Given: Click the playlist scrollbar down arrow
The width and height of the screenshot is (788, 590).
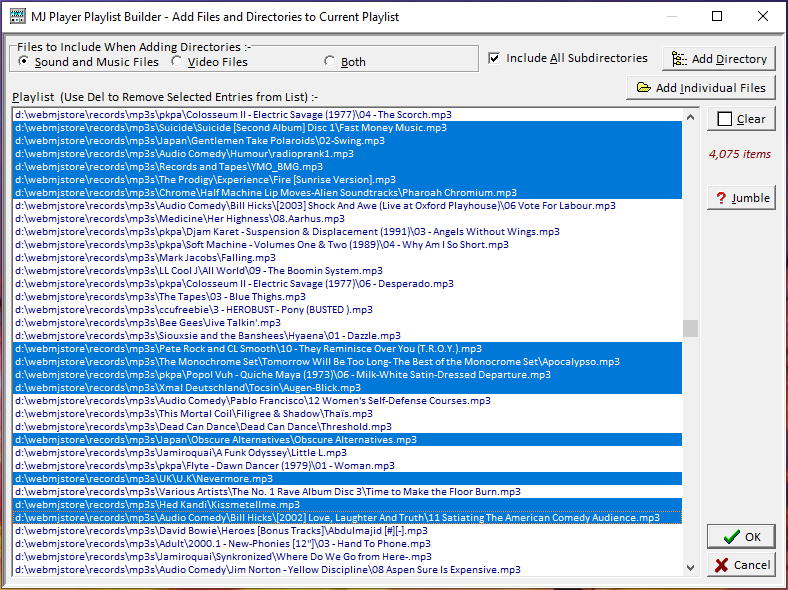Looking at the screenshot, I should 691,567.
